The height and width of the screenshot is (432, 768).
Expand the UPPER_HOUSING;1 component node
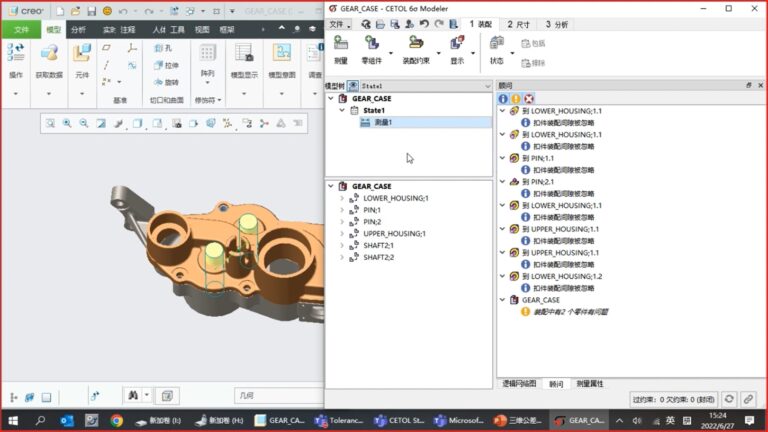point(342,234)
